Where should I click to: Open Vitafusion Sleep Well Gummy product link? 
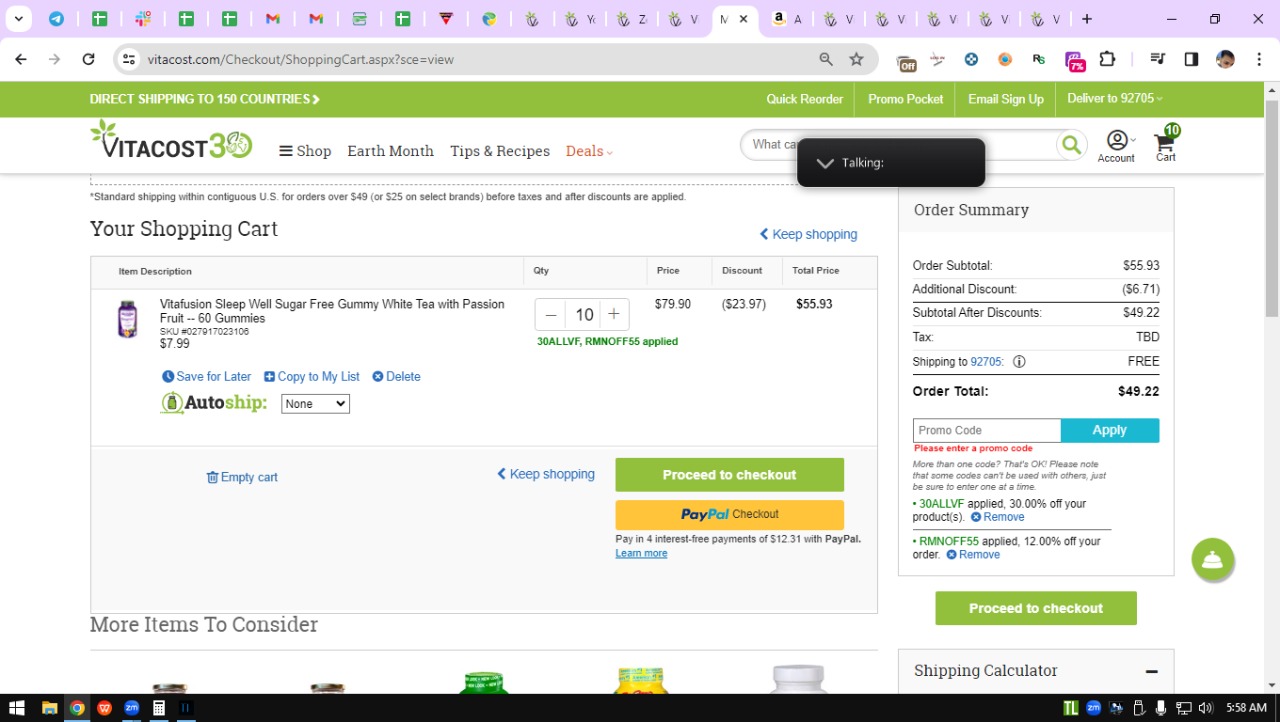(x=332, y=311)
